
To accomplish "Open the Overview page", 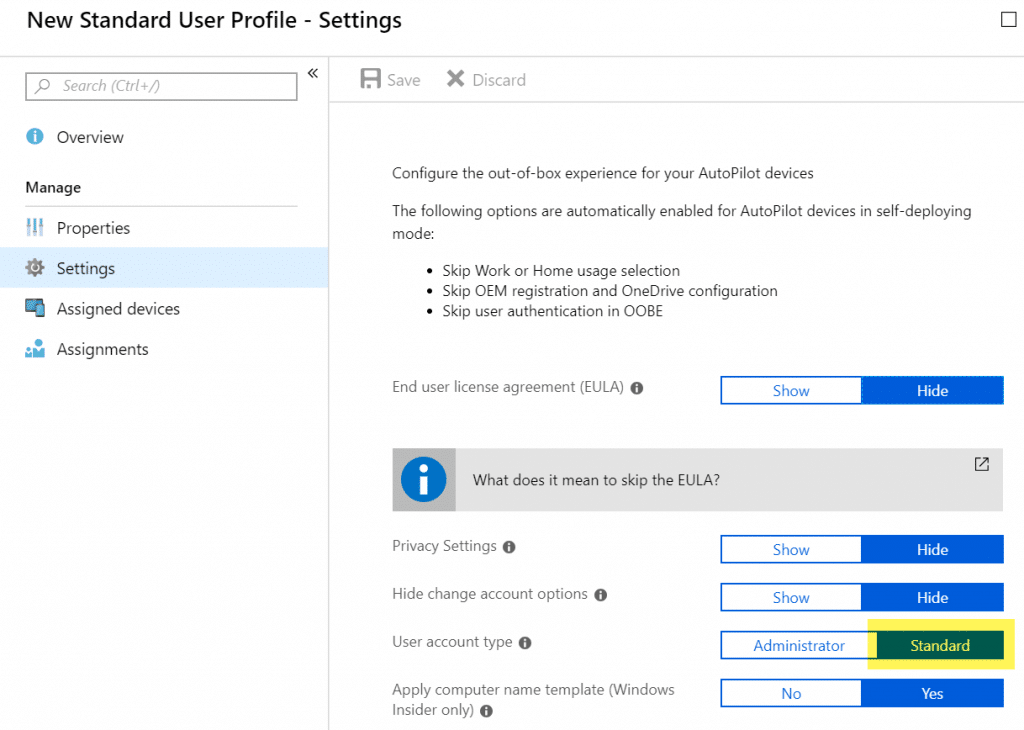I will 88,137.
